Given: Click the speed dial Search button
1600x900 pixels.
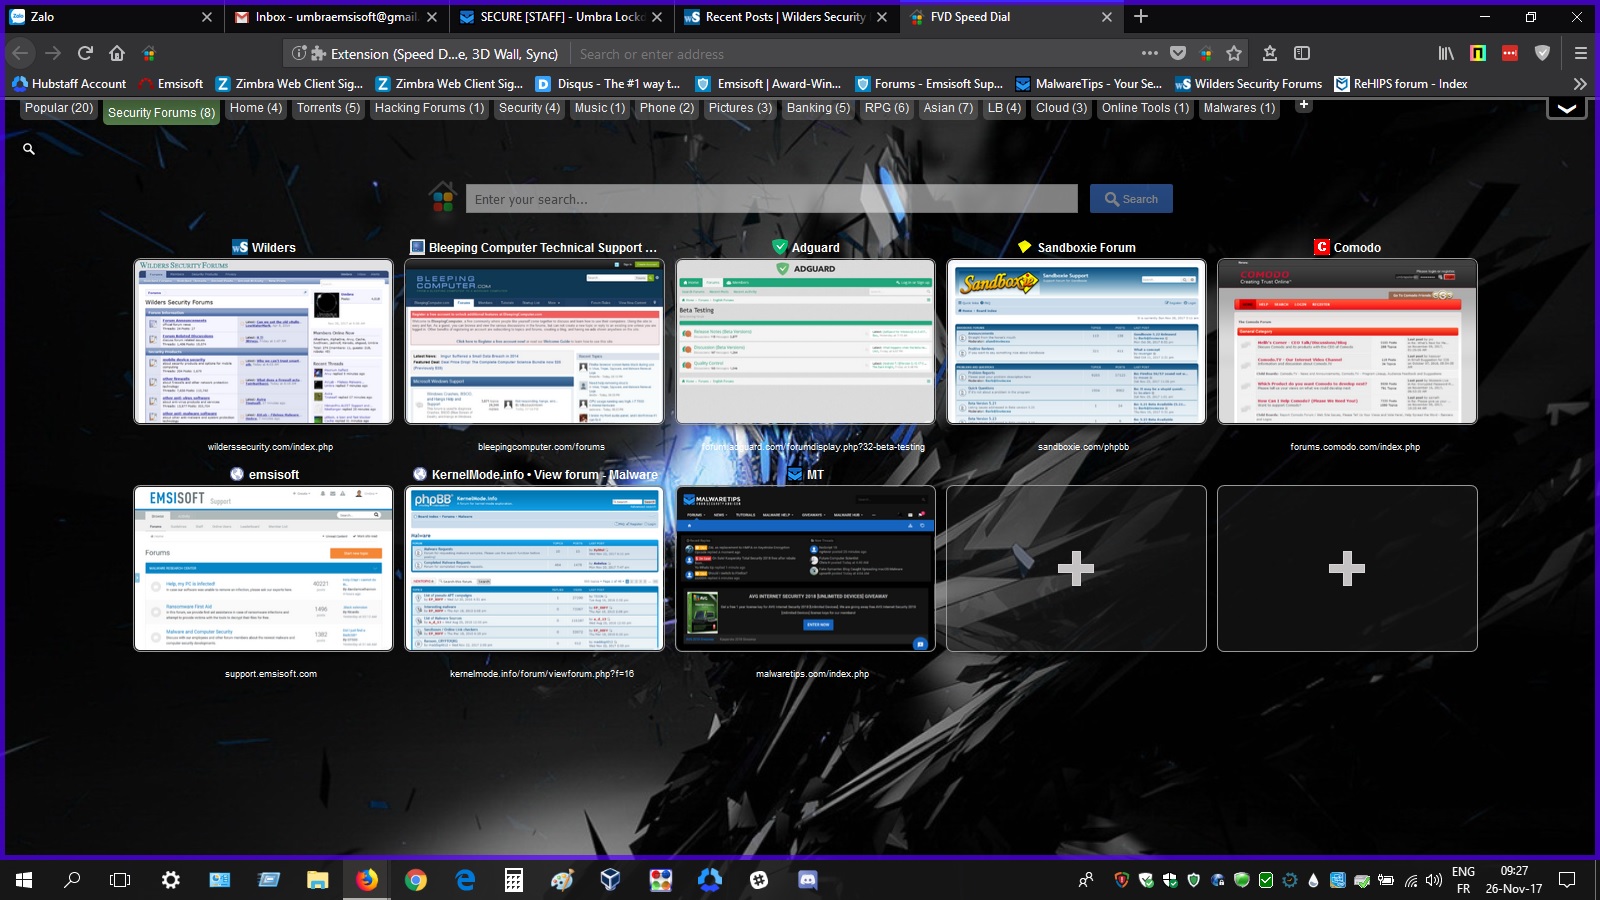Looking at the screenshot, I should (x=1131, y=199).
